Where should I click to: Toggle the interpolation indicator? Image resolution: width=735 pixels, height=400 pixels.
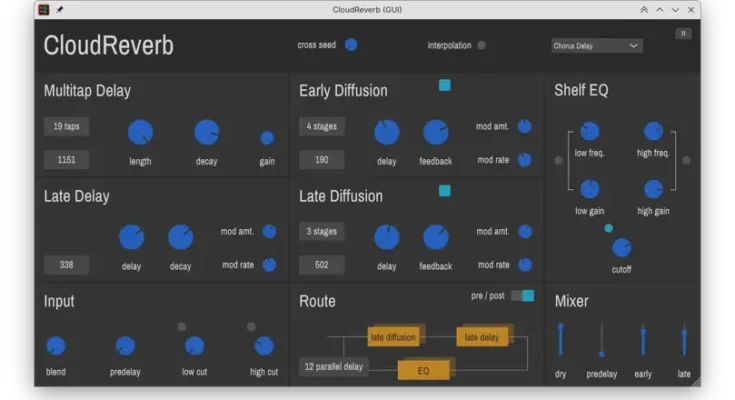(x=481, y=45)
